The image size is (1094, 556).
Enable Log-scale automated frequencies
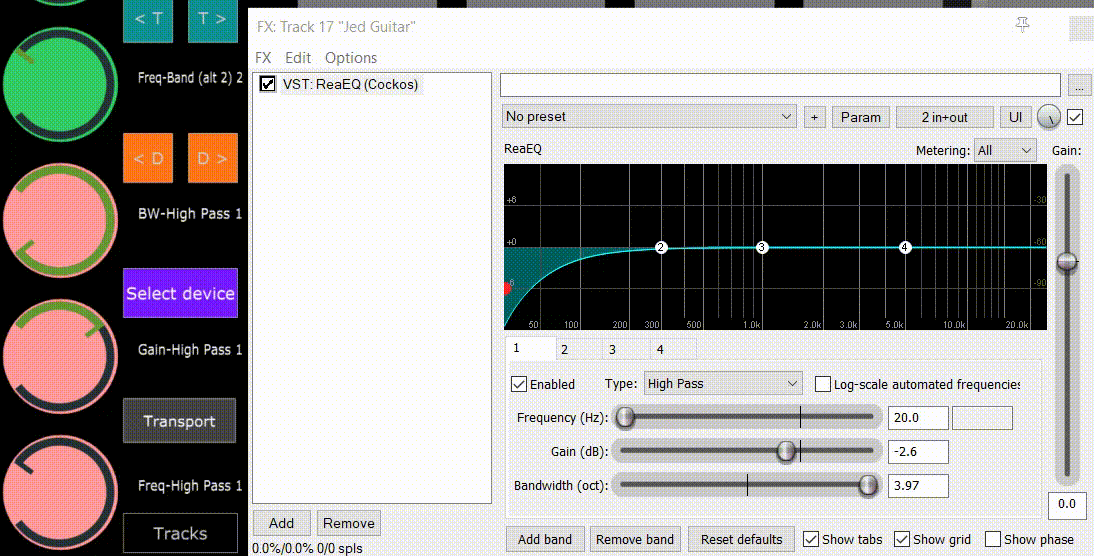823,384
